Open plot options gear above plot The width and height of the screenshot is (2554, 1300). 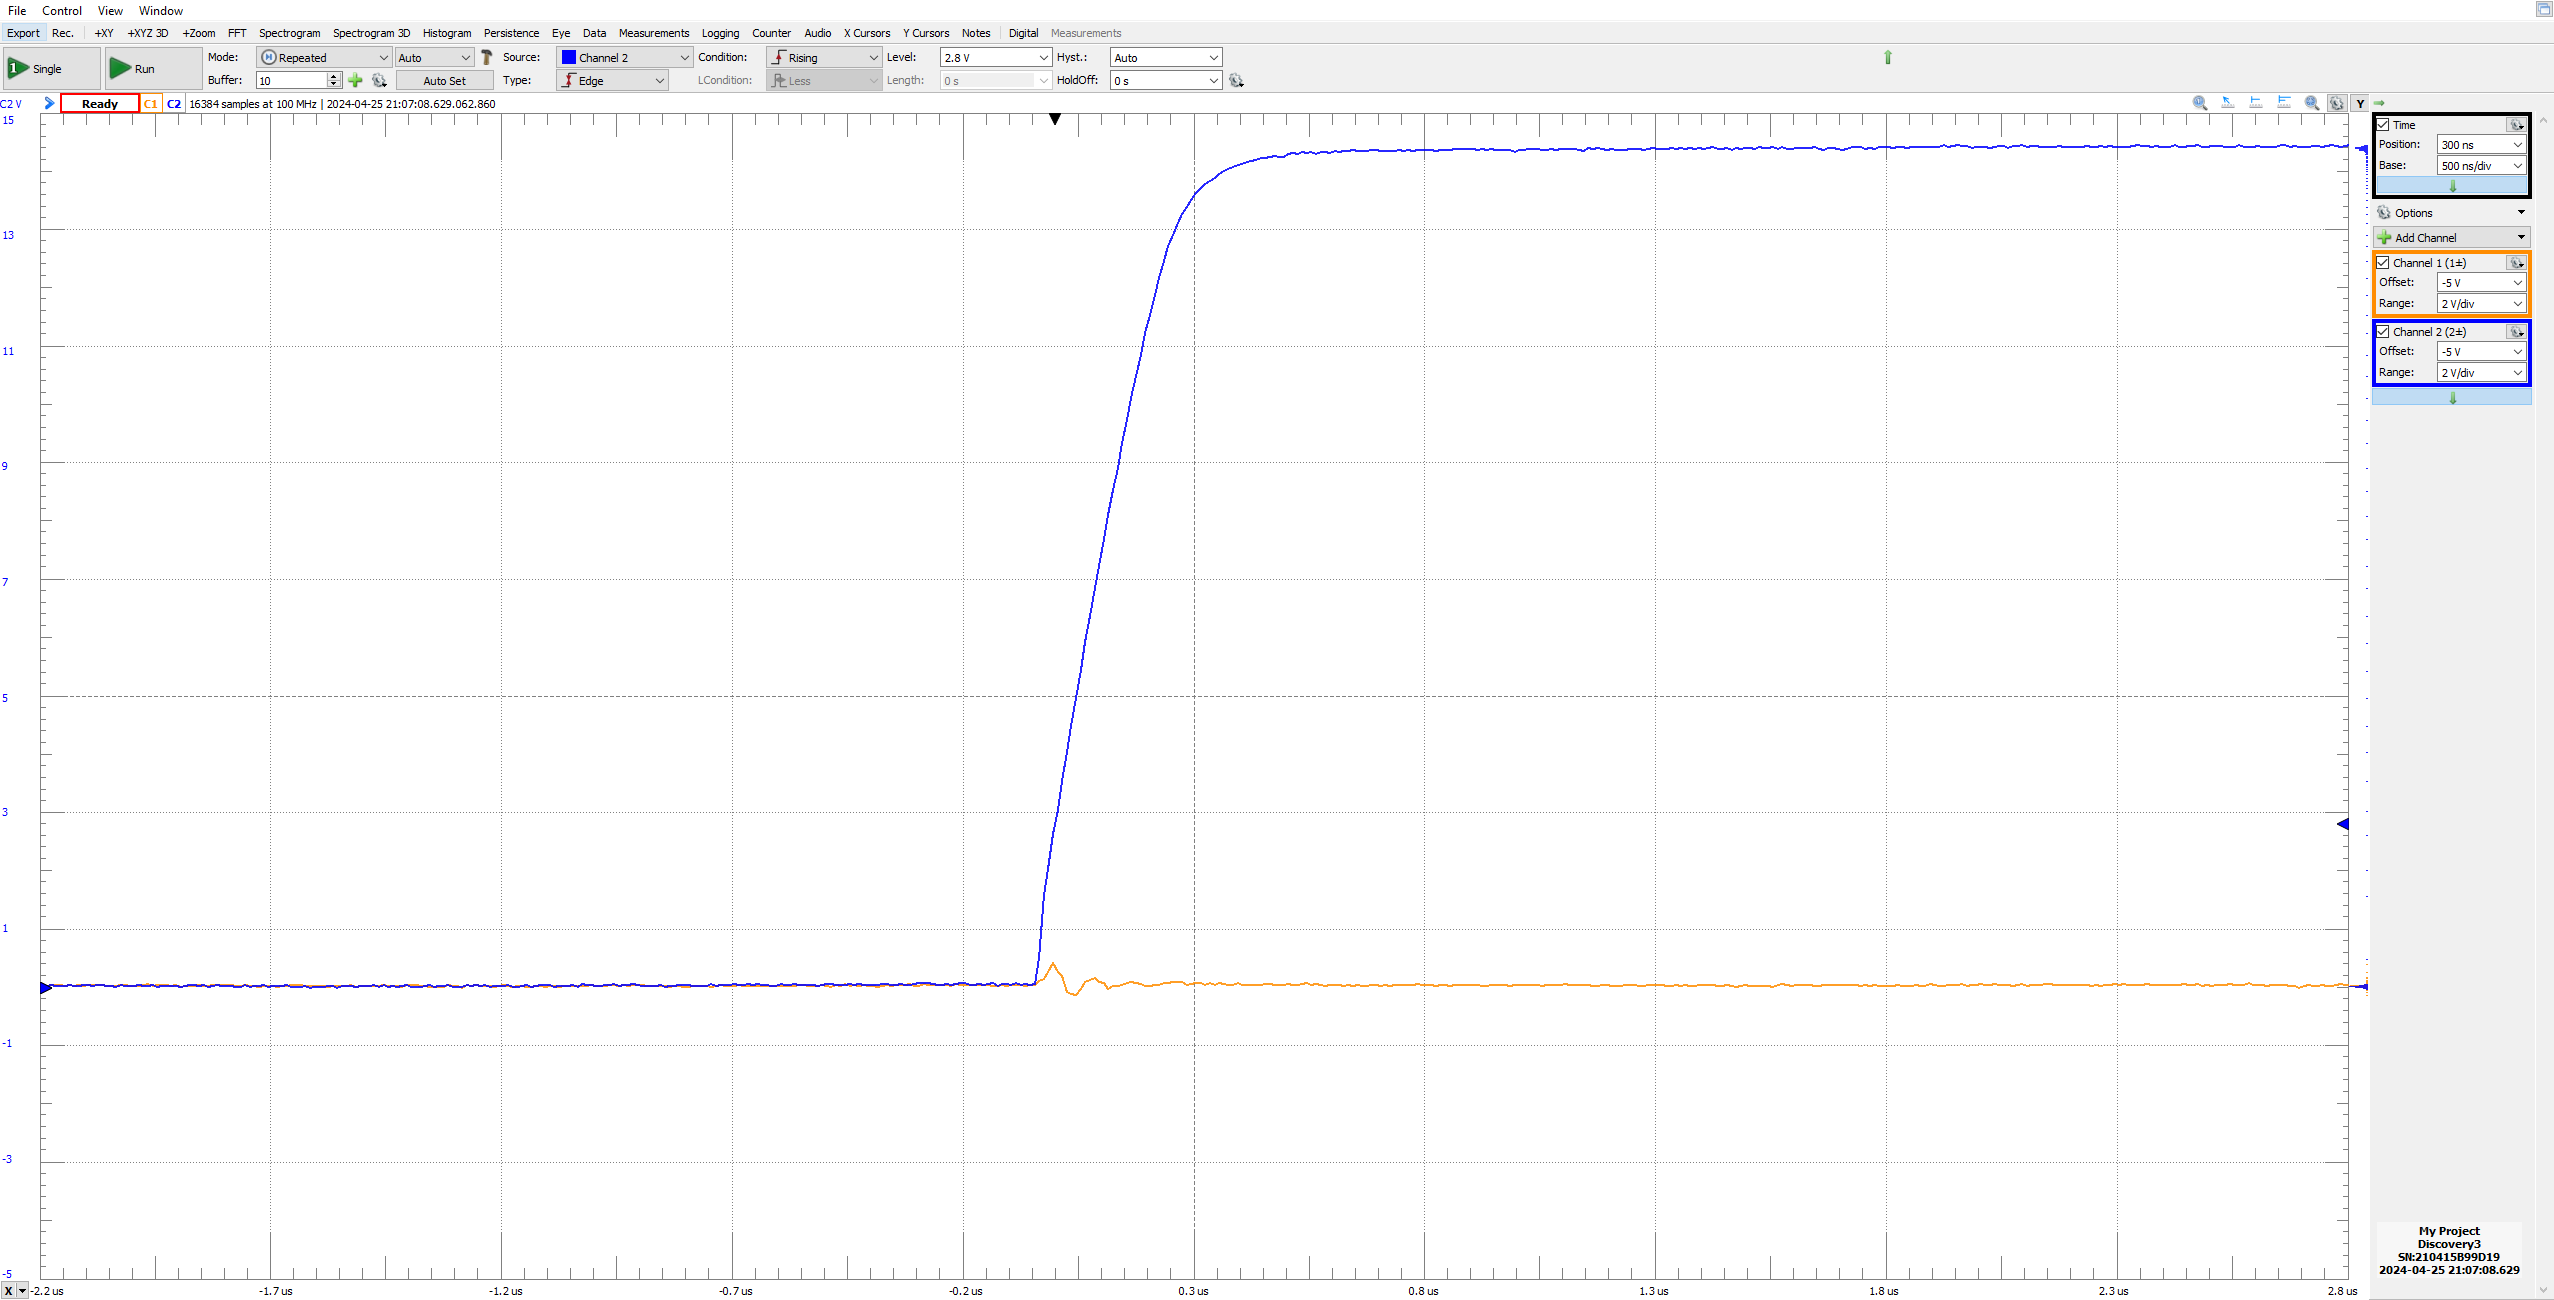[x=2337, y=103]
